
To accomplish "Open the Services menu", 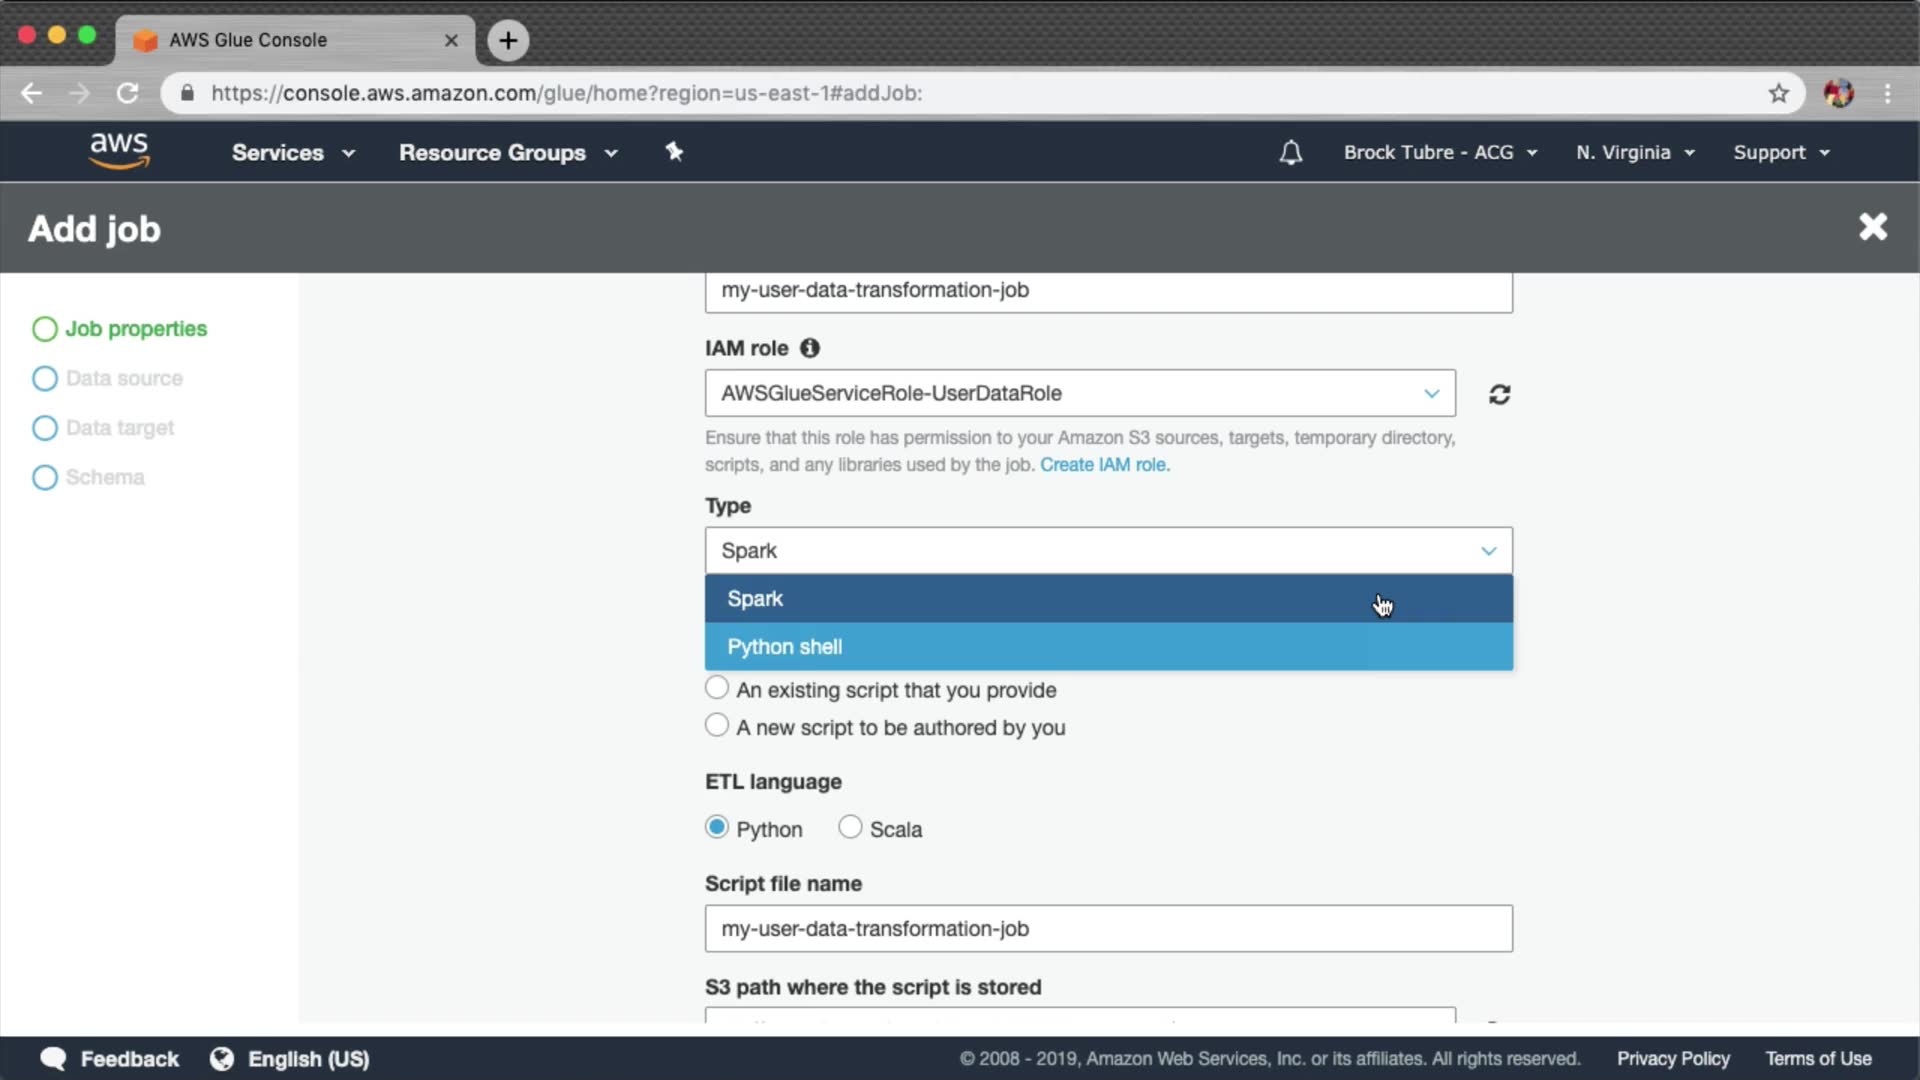I will pos(293,152).
